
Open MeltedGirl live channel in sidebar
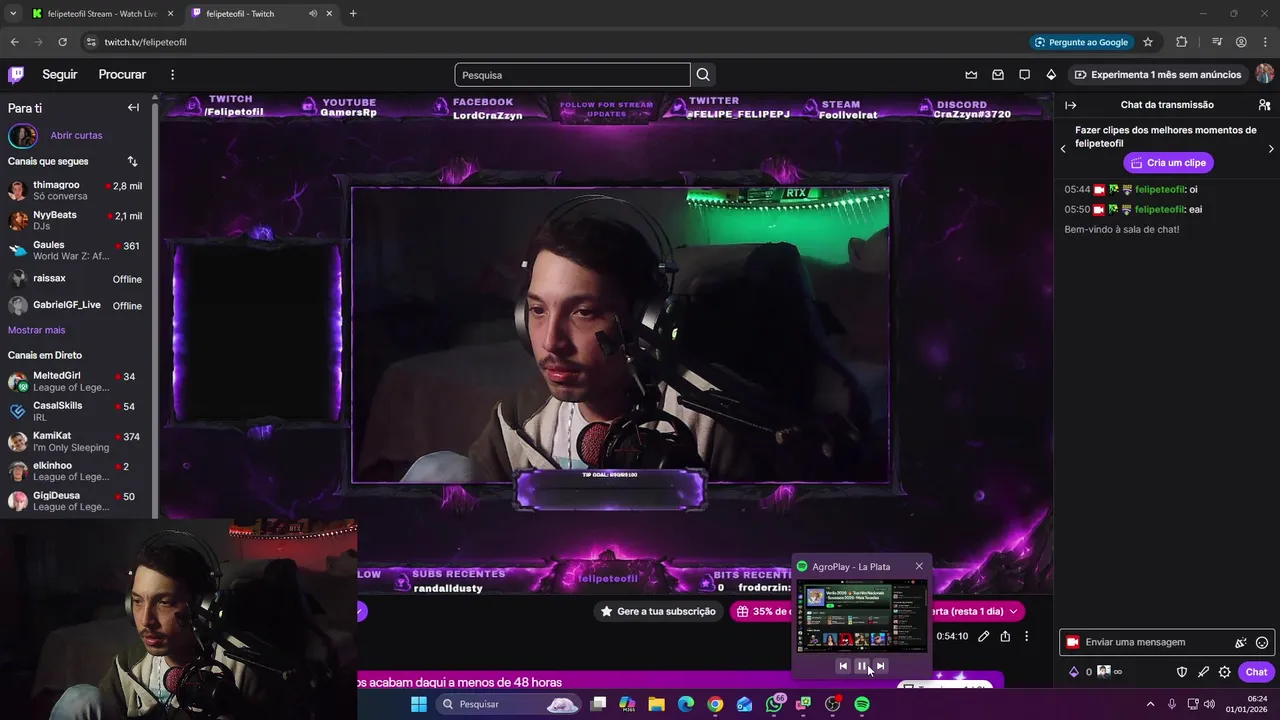(x=76, y=381)
